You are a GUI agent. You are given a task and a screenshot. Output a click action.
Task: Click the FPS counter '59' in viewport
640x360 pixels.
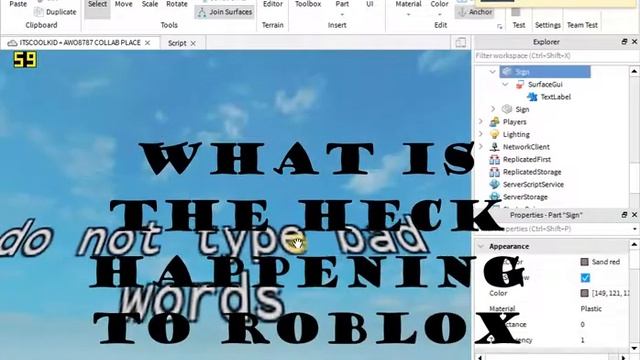[25, 60]
